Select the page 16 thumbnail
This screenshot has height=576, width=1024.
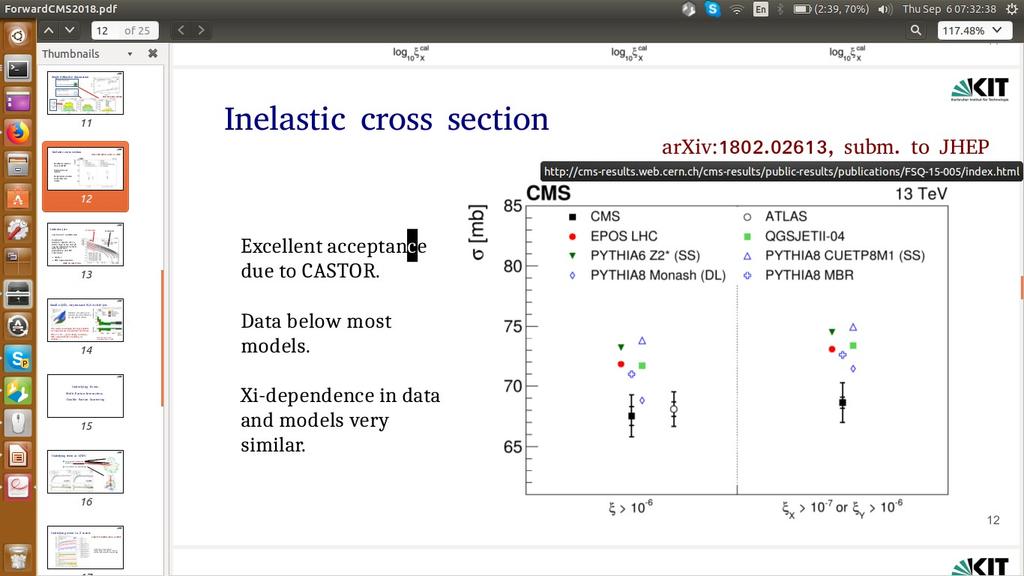tap(86, 472)
